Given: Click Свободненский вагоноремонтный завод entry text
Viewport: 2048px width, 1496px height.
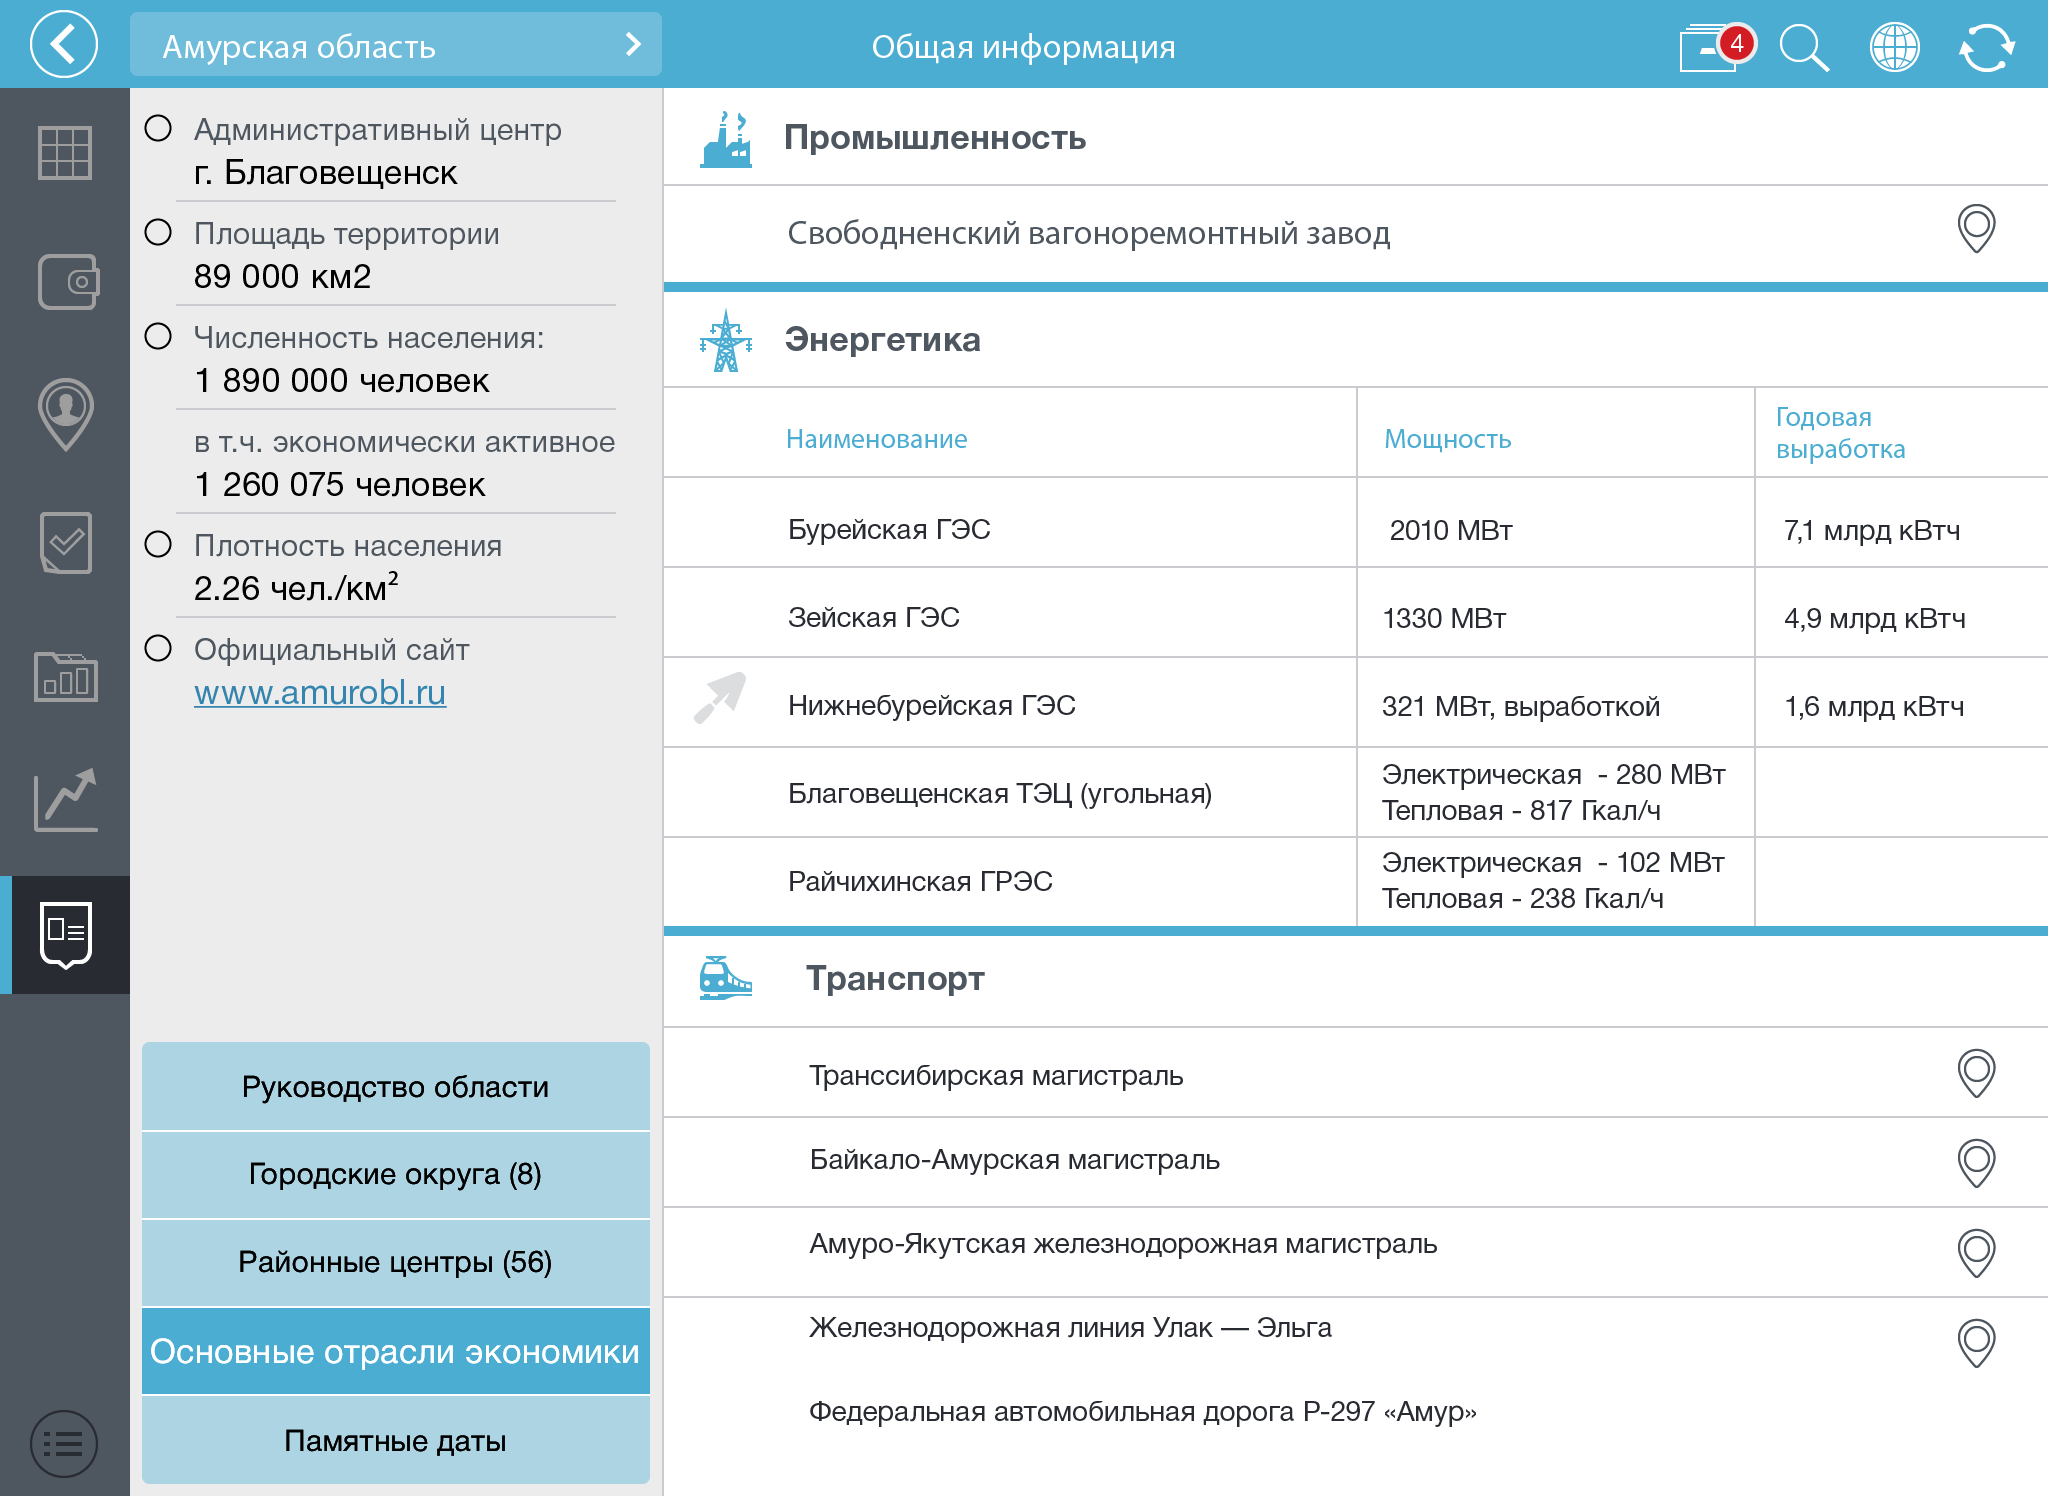Looking at the screenshot, I should click(x=1089, y=233).
